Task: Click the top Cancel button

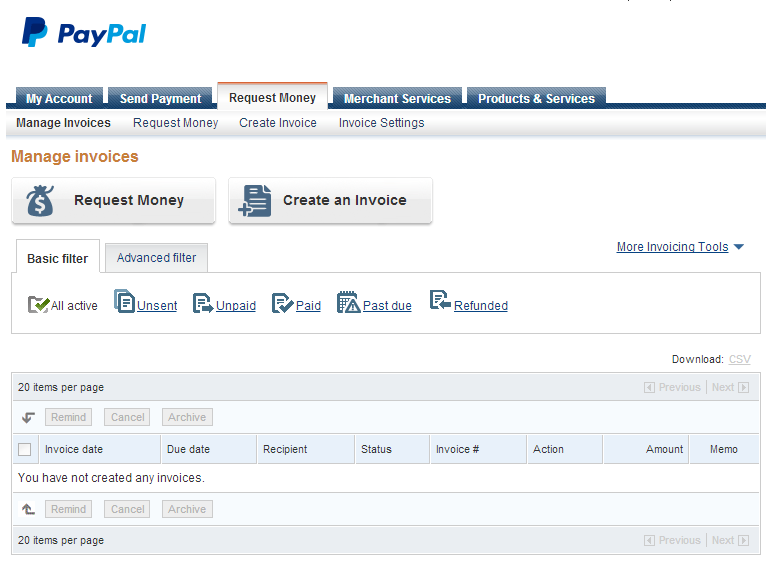Action: coord(127,417)
